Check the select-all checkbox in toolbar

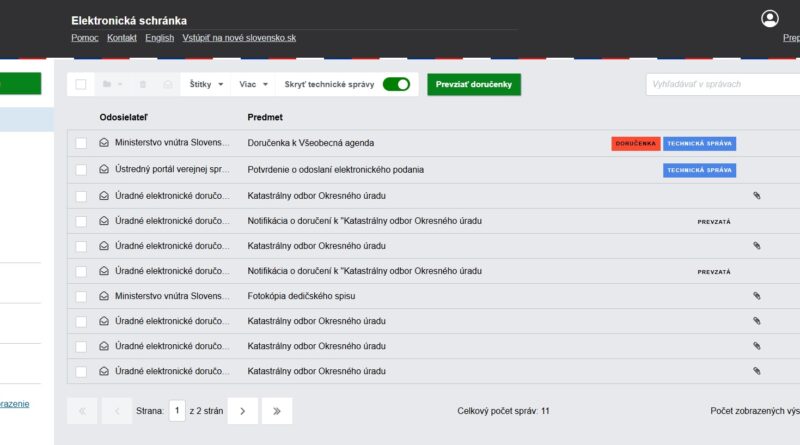pos(81,85)
